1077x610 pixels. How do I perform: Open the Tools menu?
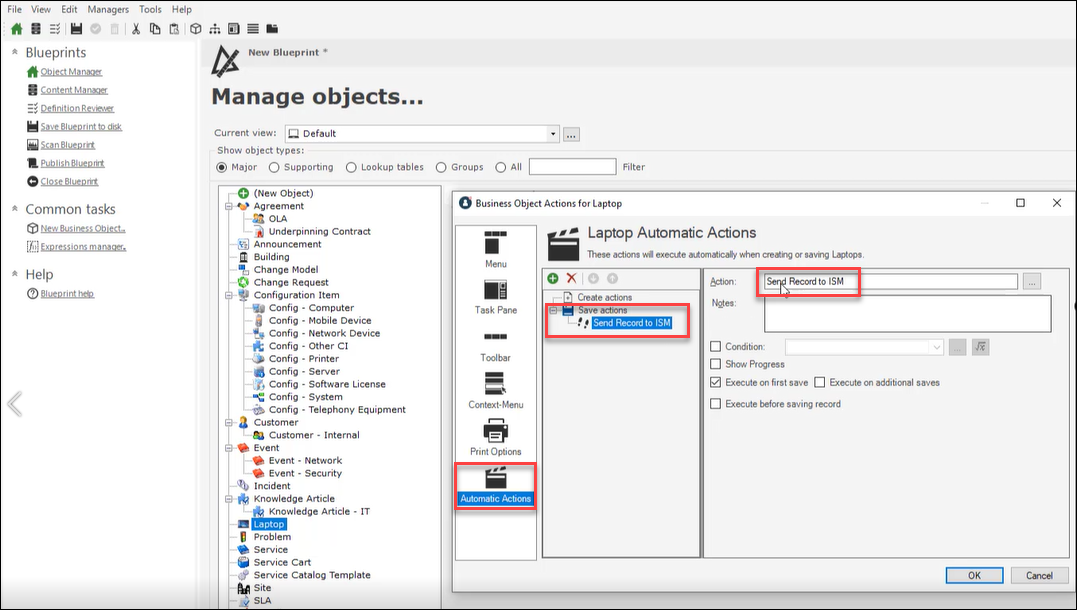point(150,9)
